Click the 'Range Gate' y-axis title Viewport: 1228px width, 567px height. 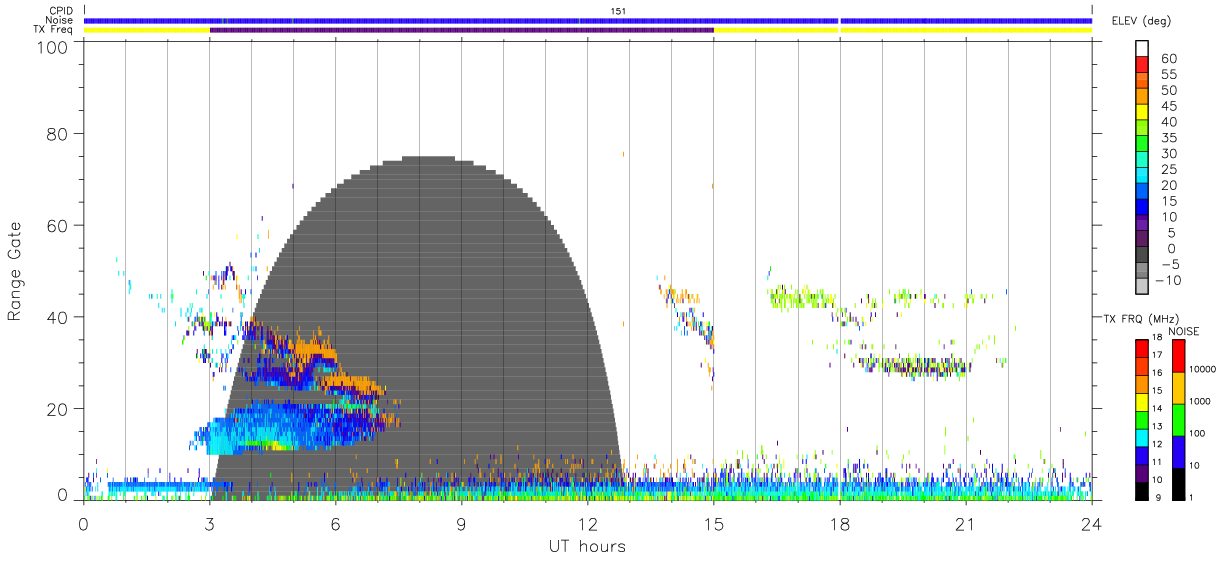pos(15,272)
